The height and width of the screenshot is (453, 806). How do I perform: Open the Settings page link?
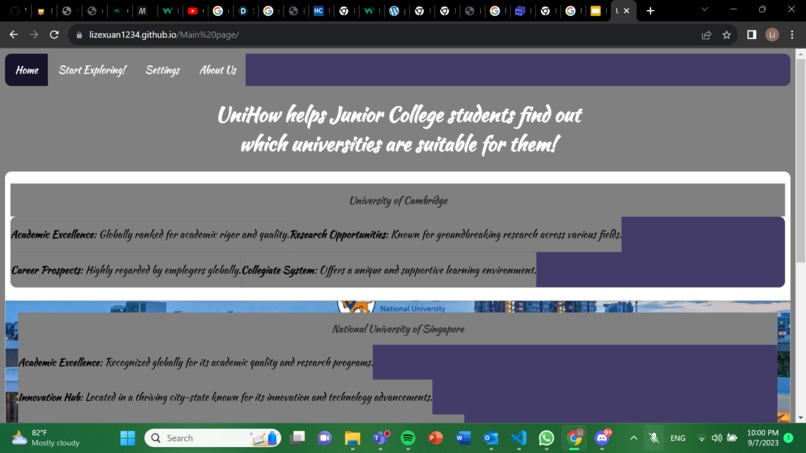(x=162, y=70)
